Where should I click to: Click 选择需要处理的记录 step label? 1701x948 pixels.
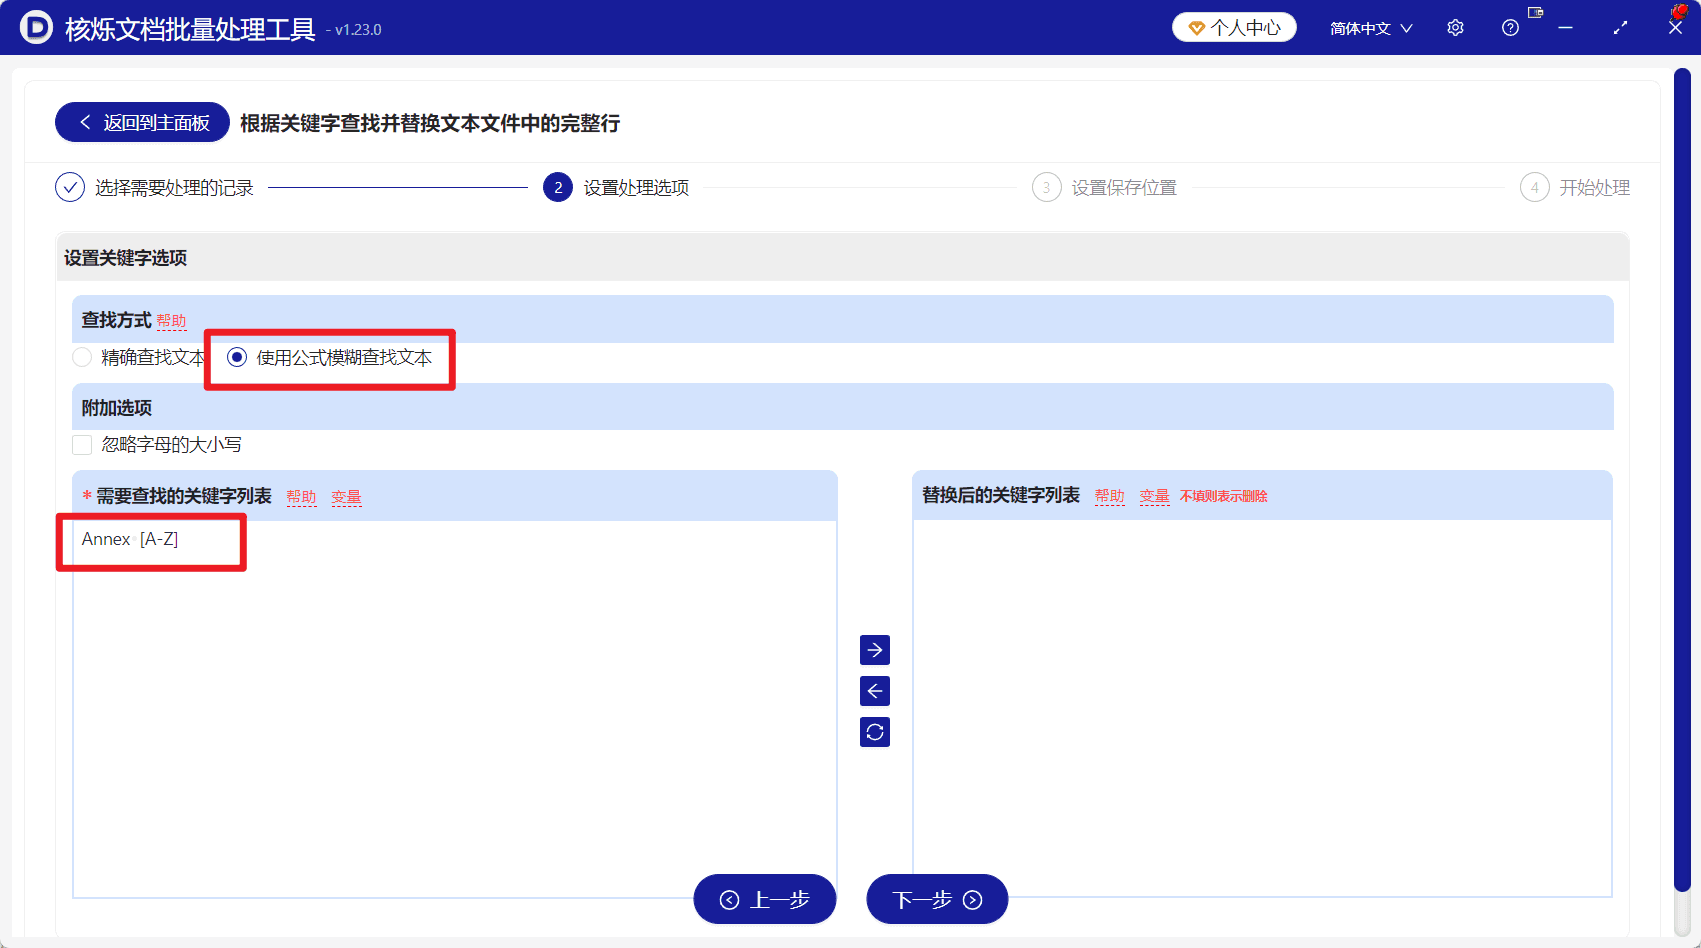(x=174, y=188)
